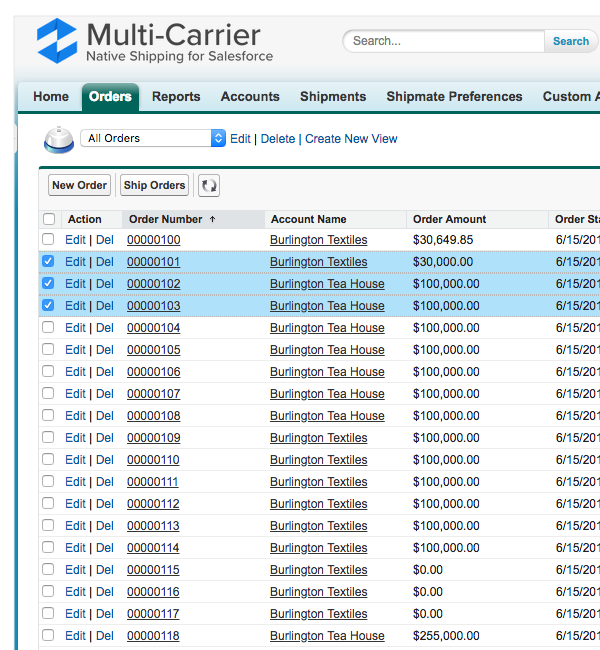Click Del for order 00000117
Screen dimensions: 600x650
click(x=105, y=614)
